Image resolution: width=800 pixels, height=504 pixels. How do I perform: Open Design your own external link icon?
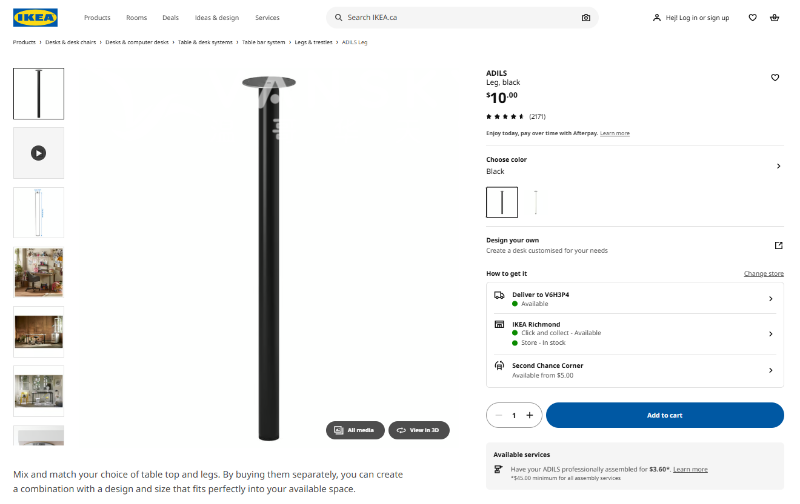pyautogui.click(x=778, y=245)
